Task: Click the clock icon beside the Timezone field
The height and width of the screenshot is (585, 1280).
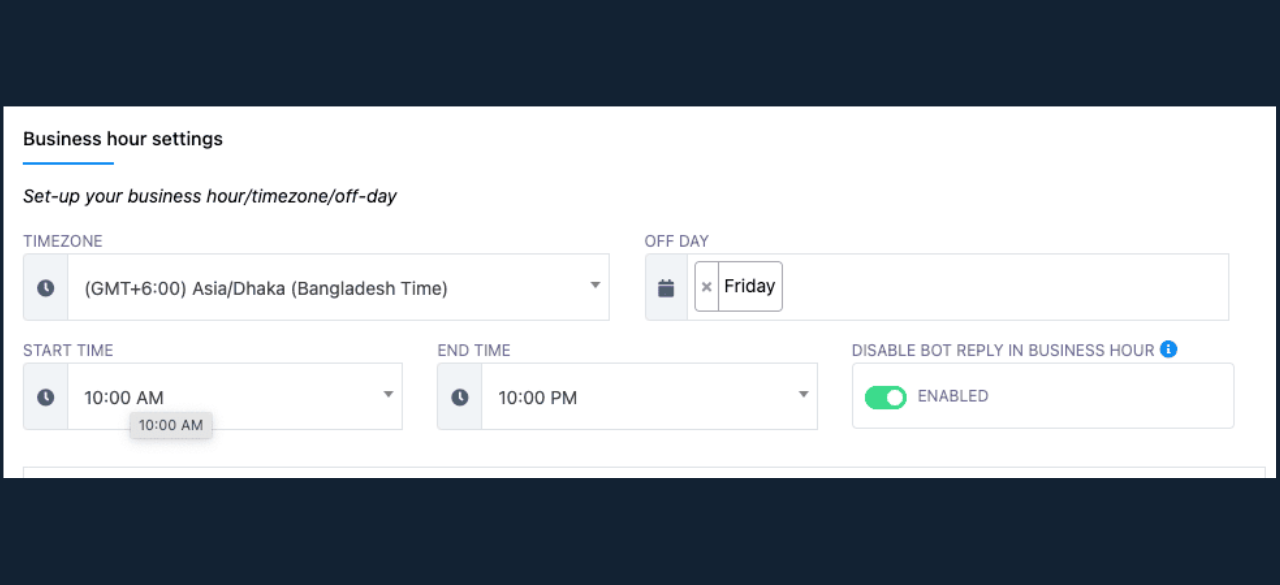Action: click(x=46, y=288)
